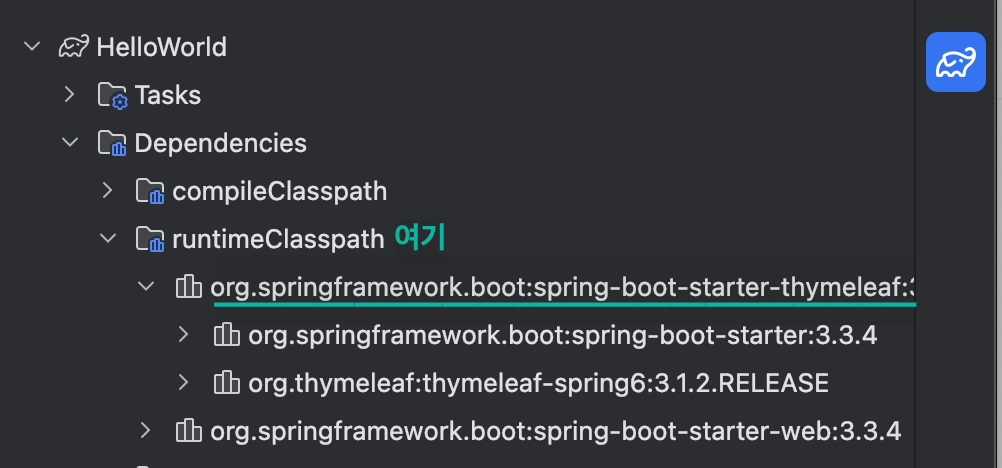Select the compileClasspath label
Image resolution: width=1002 pixels, height=468 pixels.
click(x=280, y=191)
